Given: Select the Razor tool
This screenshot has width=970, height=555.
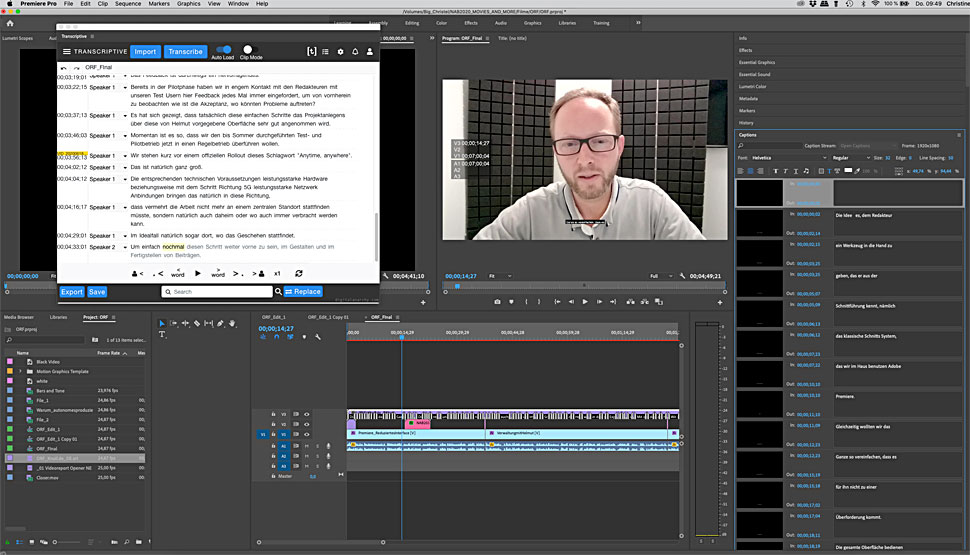Looking at the screenshot, I should [x=197, y=323].
